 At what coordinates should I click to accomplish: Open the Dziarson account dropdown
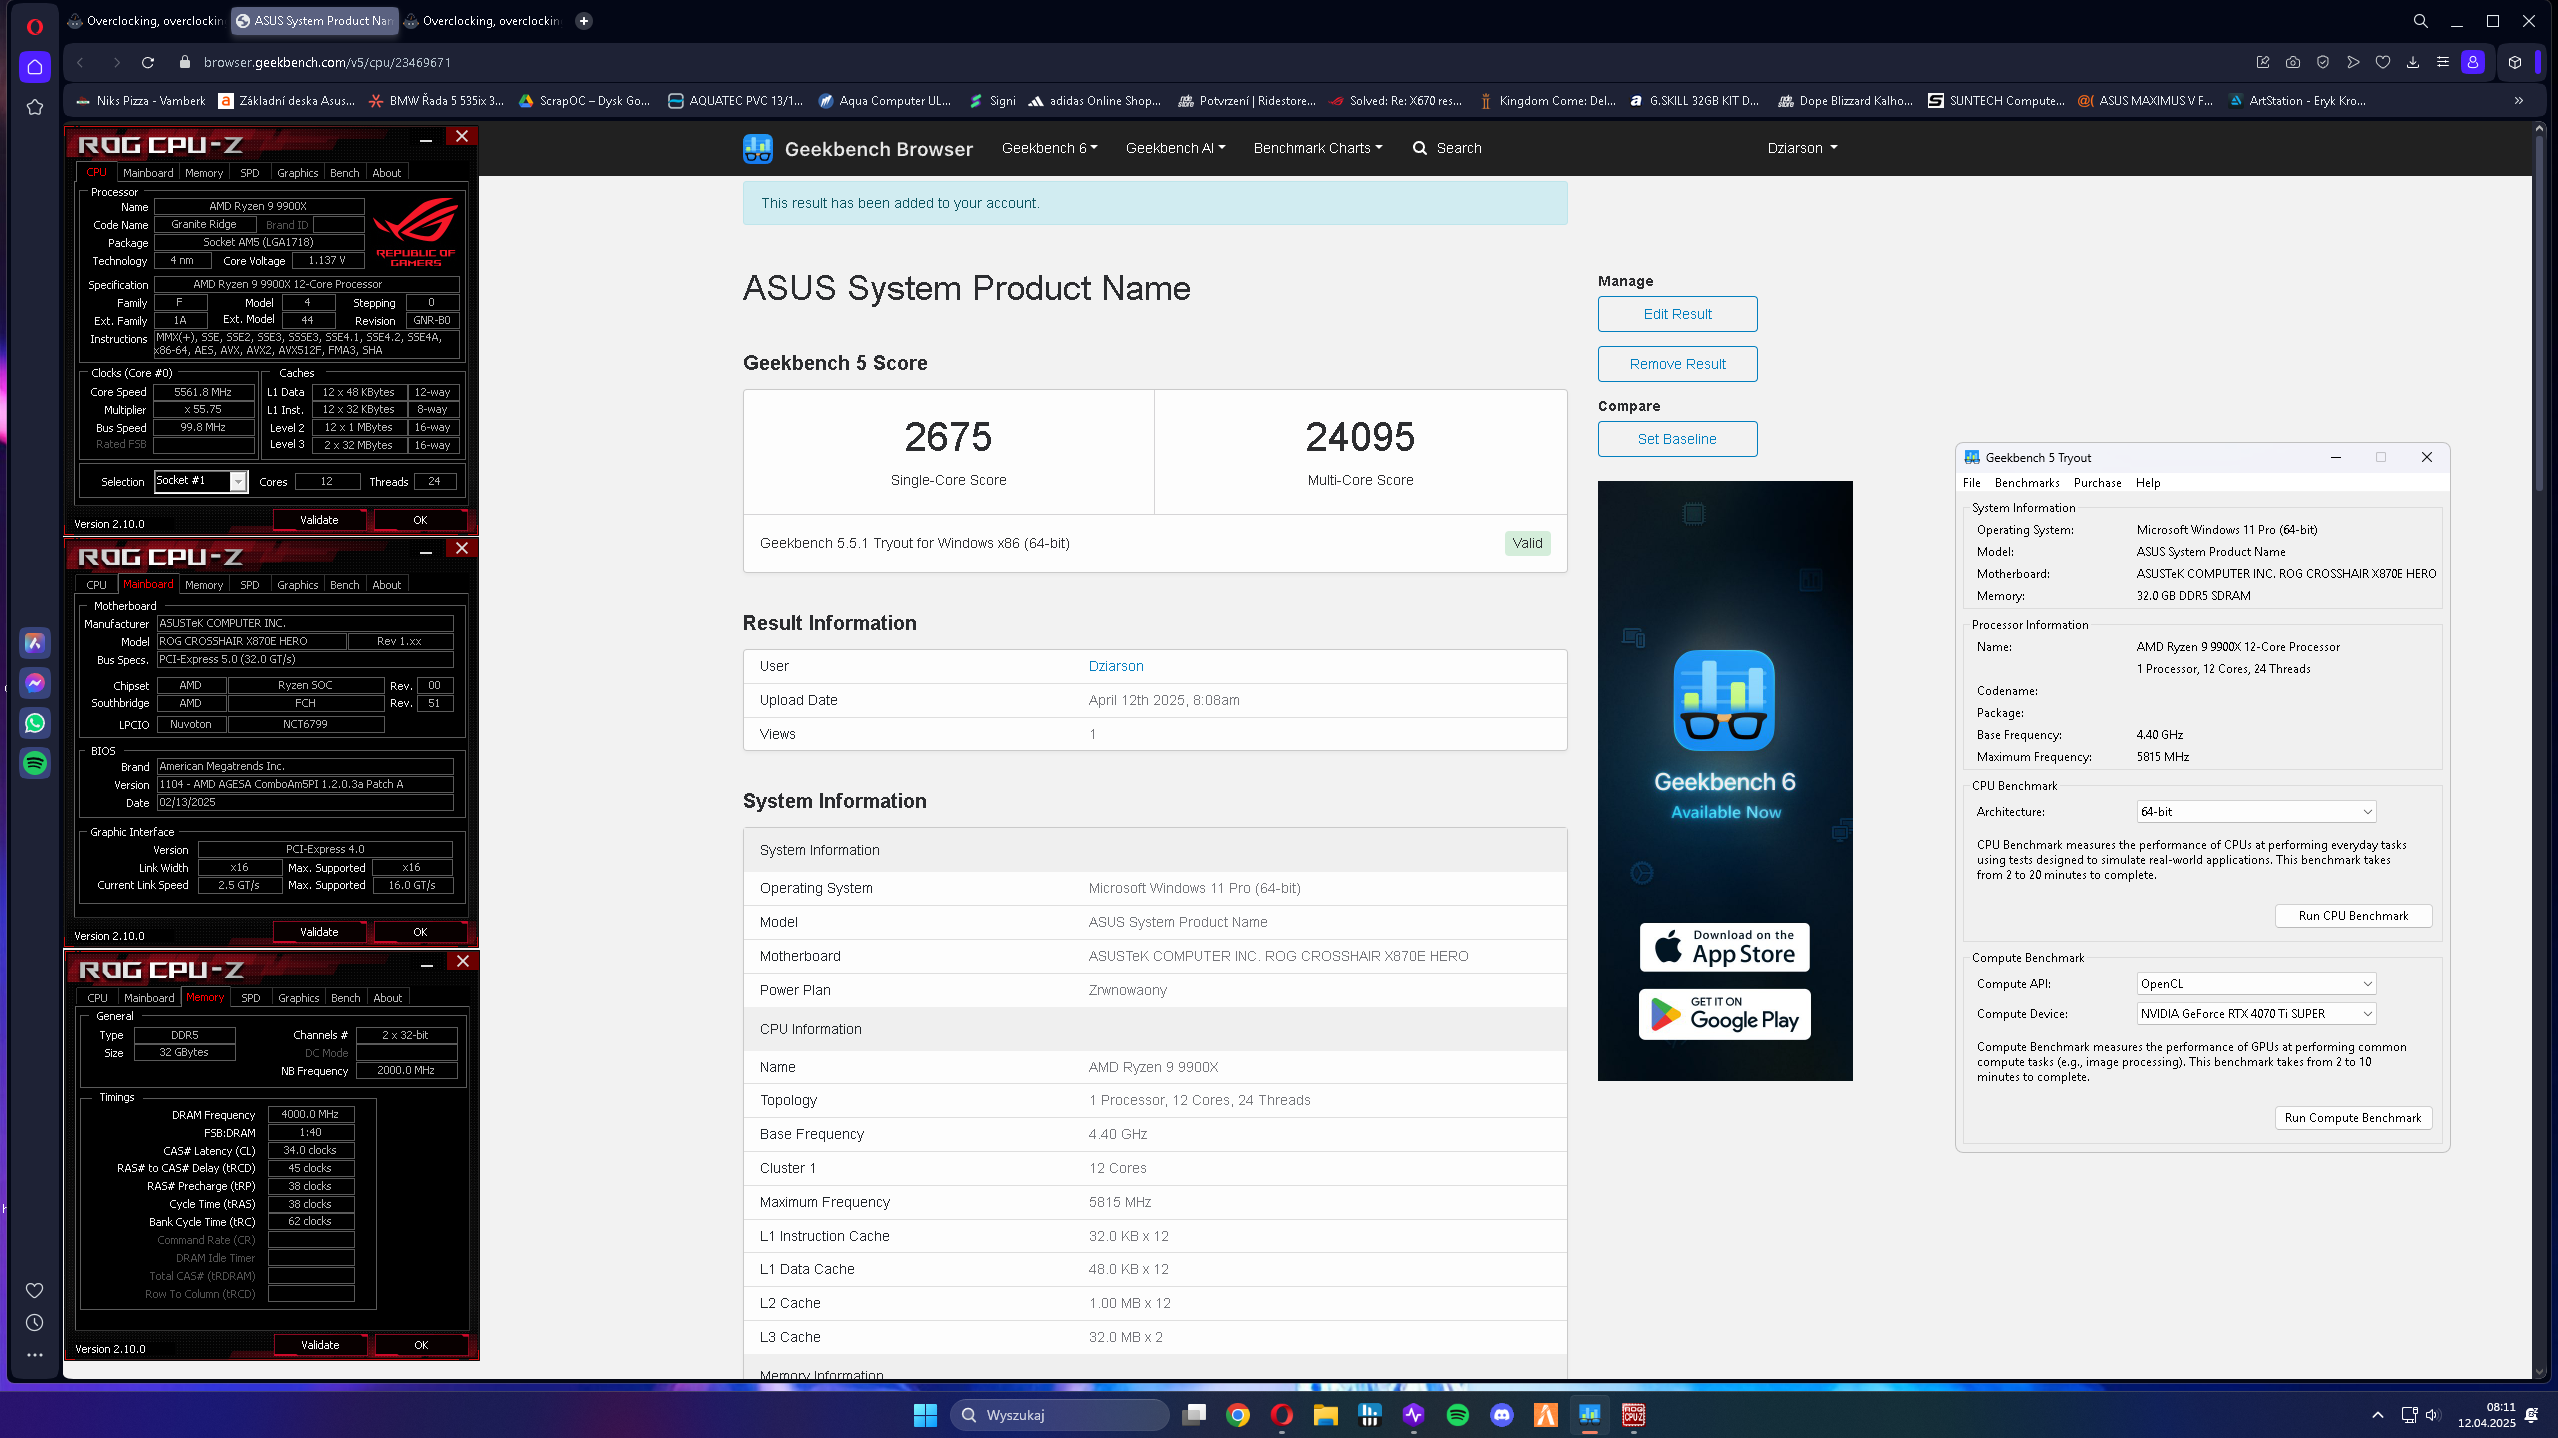[1802, 148]
